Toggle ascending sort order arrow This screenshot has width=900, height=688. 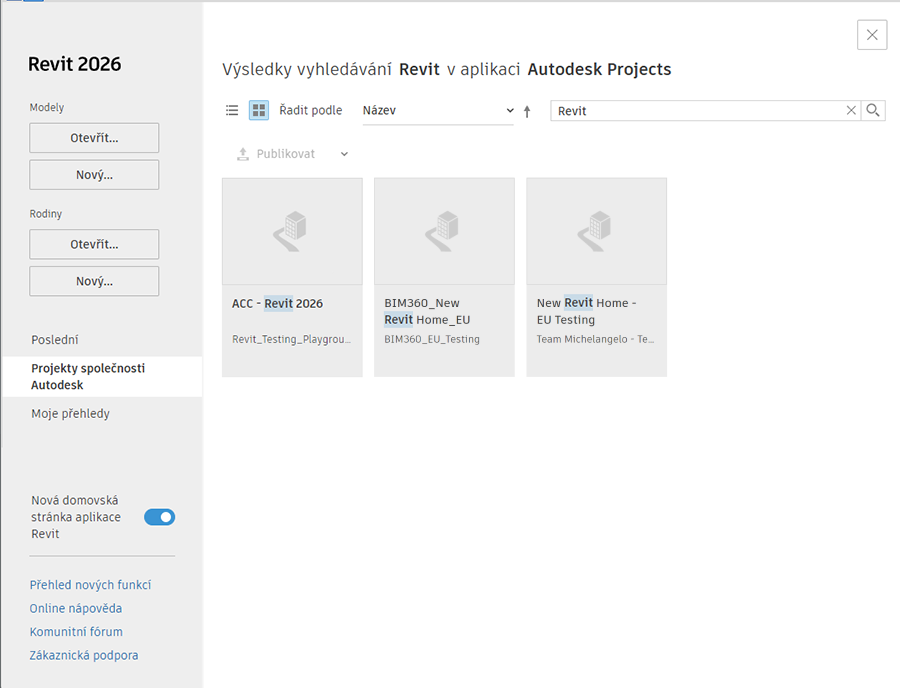527,111
